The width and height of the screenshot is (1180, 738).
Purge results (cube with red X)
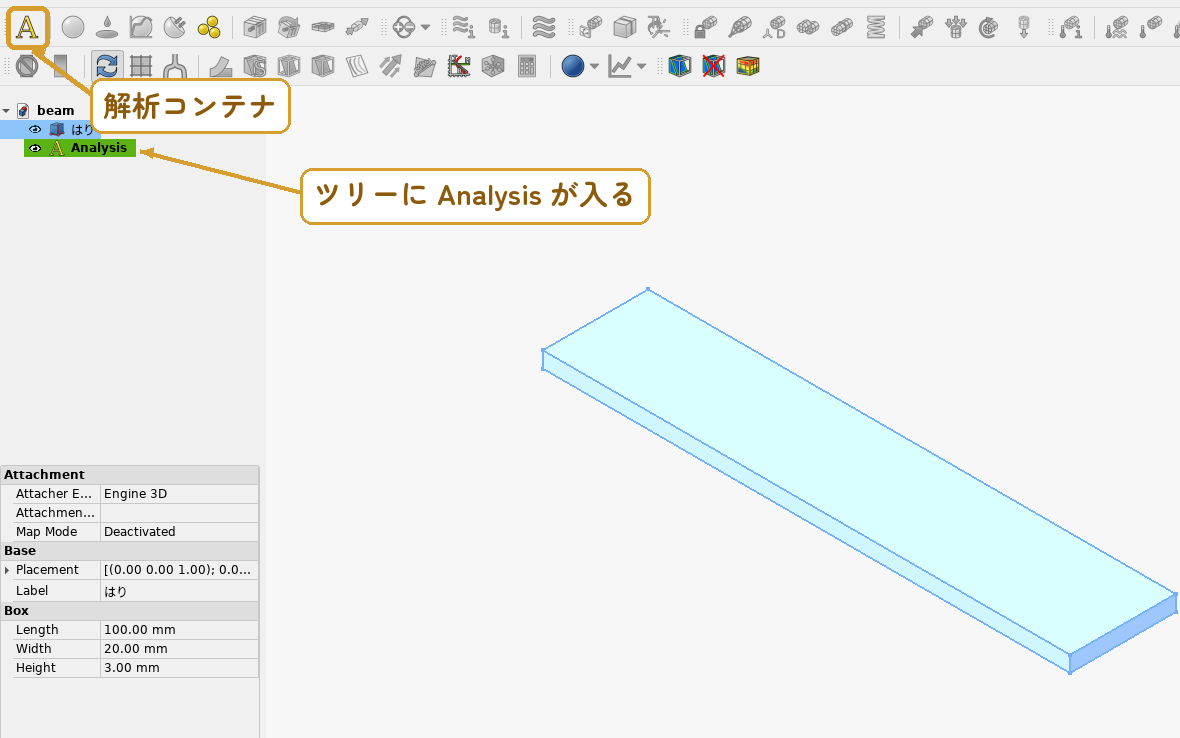(713, 66)
